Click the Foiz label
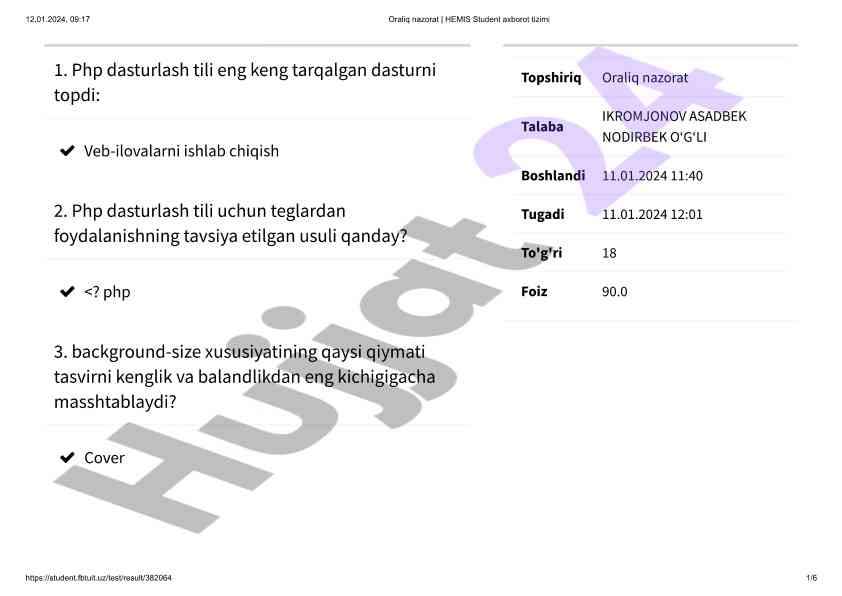 (x=534, y=292)
